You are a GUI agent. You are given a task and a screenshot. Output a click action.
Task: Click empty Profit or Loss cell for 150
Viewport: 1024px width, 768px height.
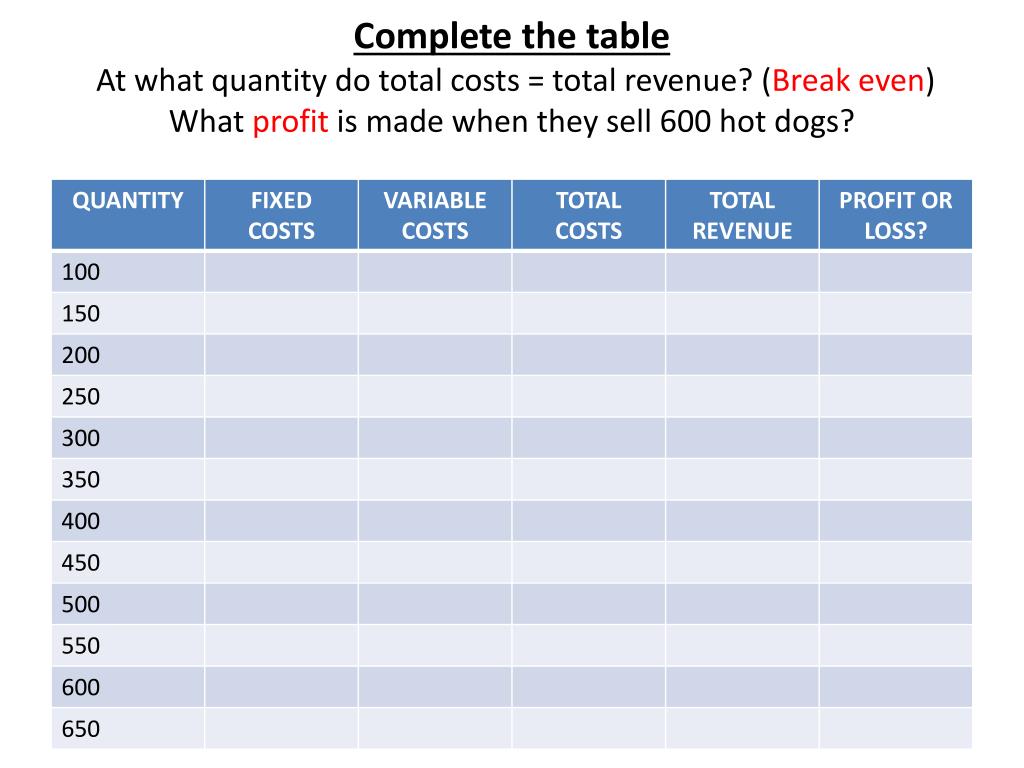pyautogui.click(x=895, y=313)
